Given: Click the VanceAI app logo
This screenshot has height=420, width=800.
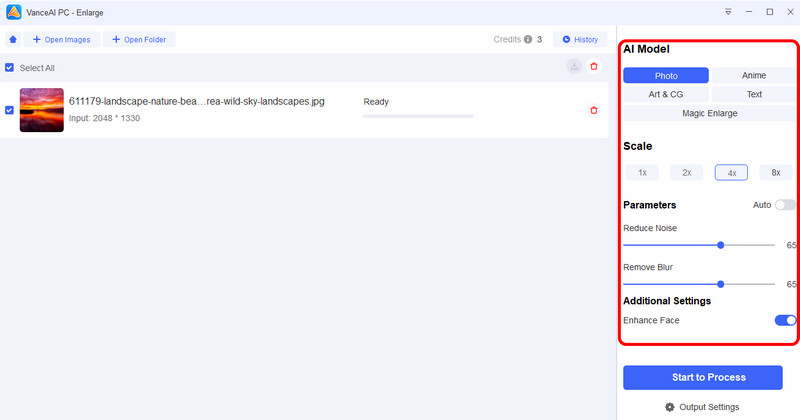Looking at the screenshot, I should click(x=14, y=11).
